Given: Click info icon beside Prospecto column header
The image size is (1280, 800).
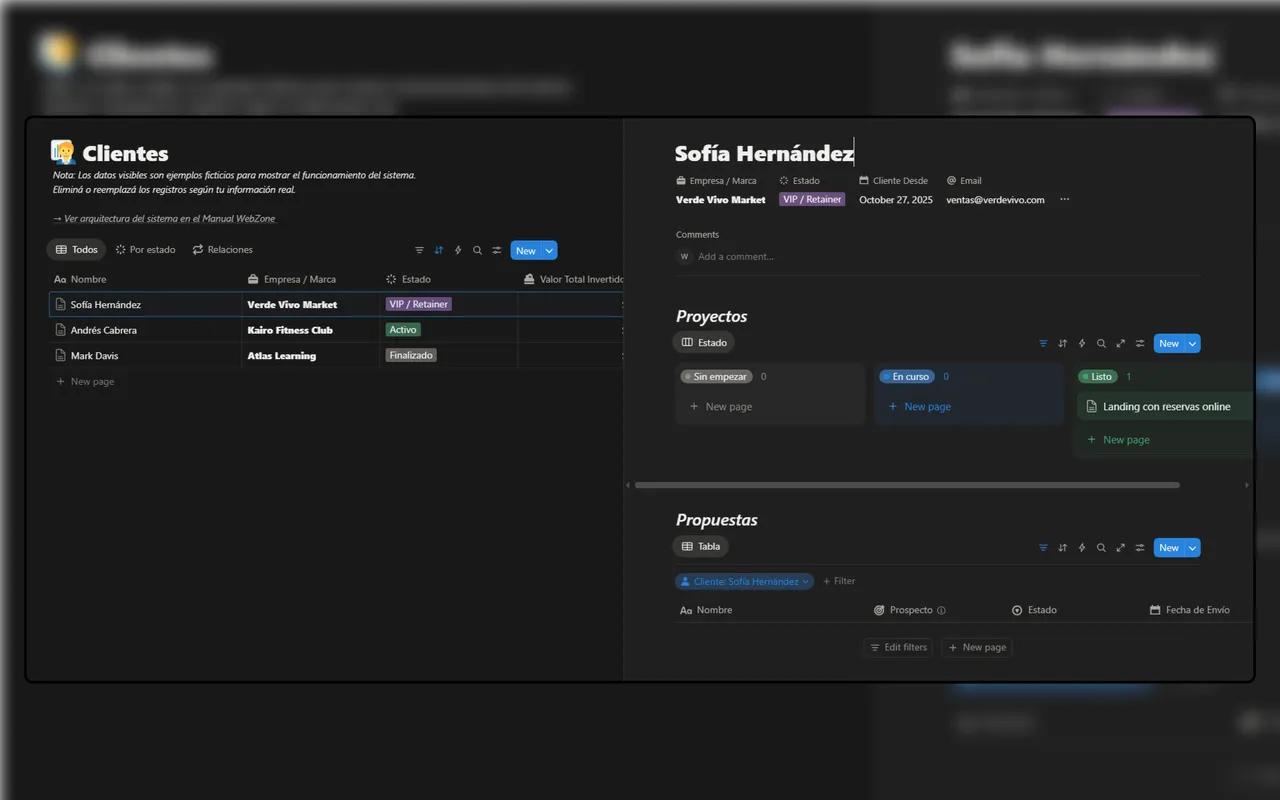Looking at the screenshot, I should pyautogui.click(x=941, y=610).
